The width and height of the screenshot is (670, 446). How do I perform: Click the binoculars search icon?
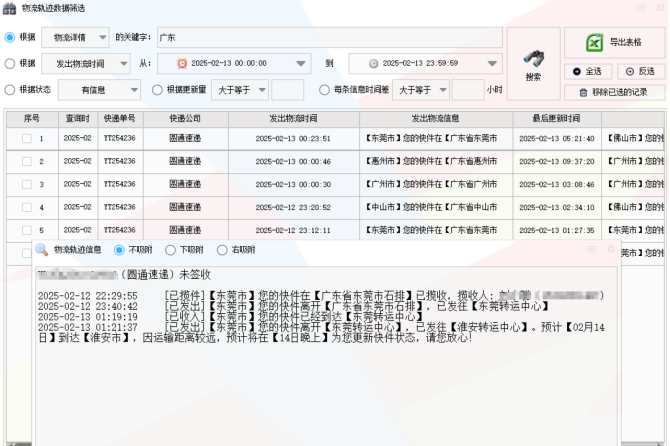534,59
